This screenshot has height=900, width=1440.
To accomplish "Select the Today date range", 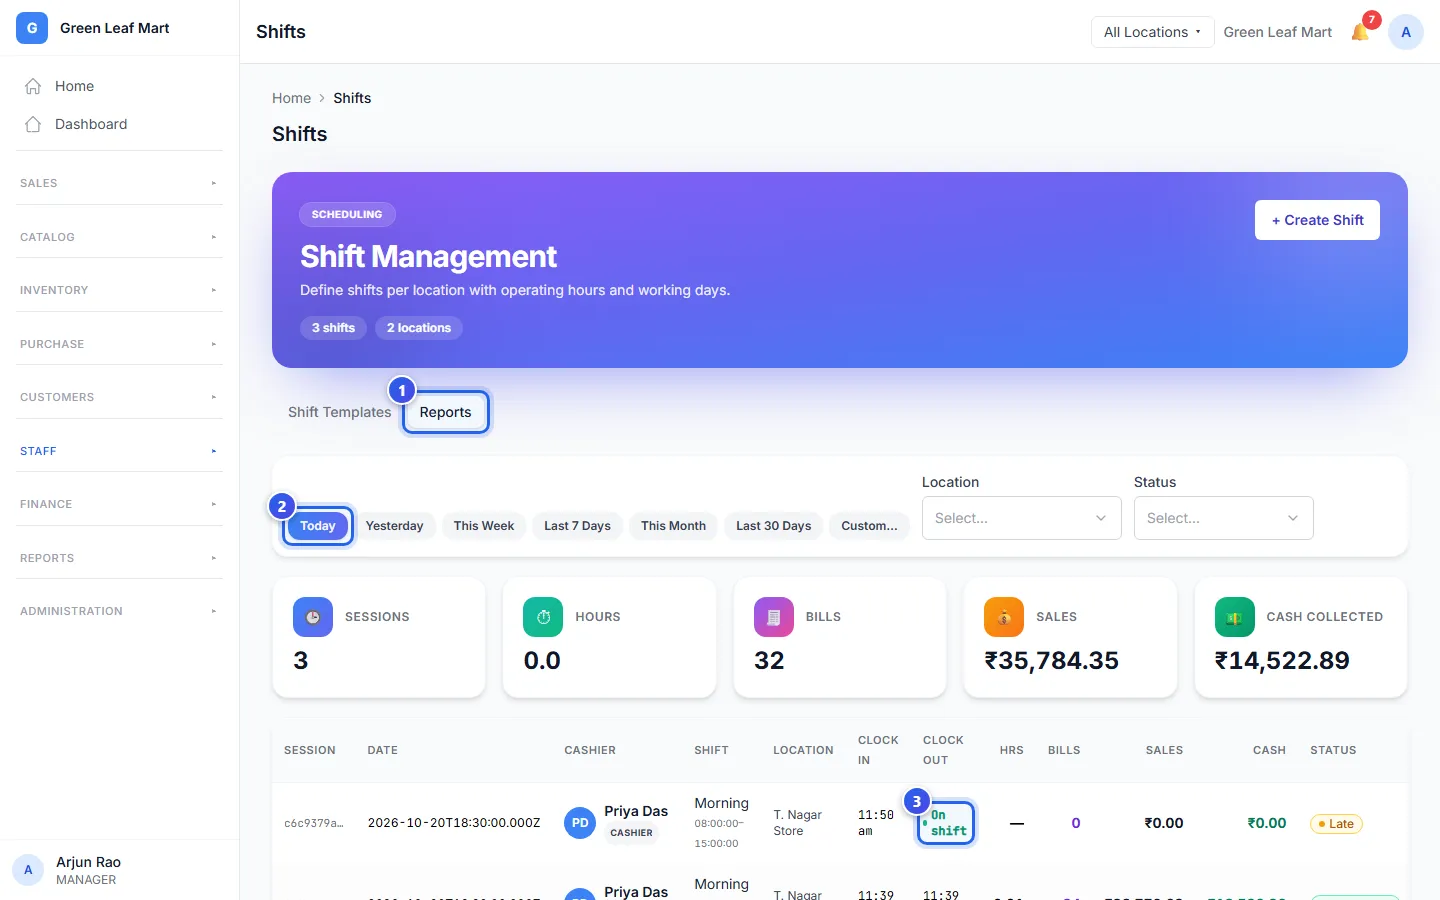I will [x=318, y=526].
